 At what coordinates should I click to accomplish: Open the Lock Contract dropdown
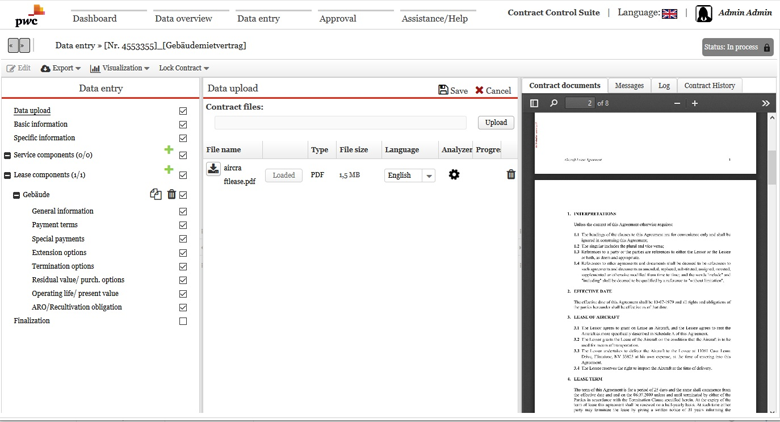pyautogui.click(x=184, y=68)
